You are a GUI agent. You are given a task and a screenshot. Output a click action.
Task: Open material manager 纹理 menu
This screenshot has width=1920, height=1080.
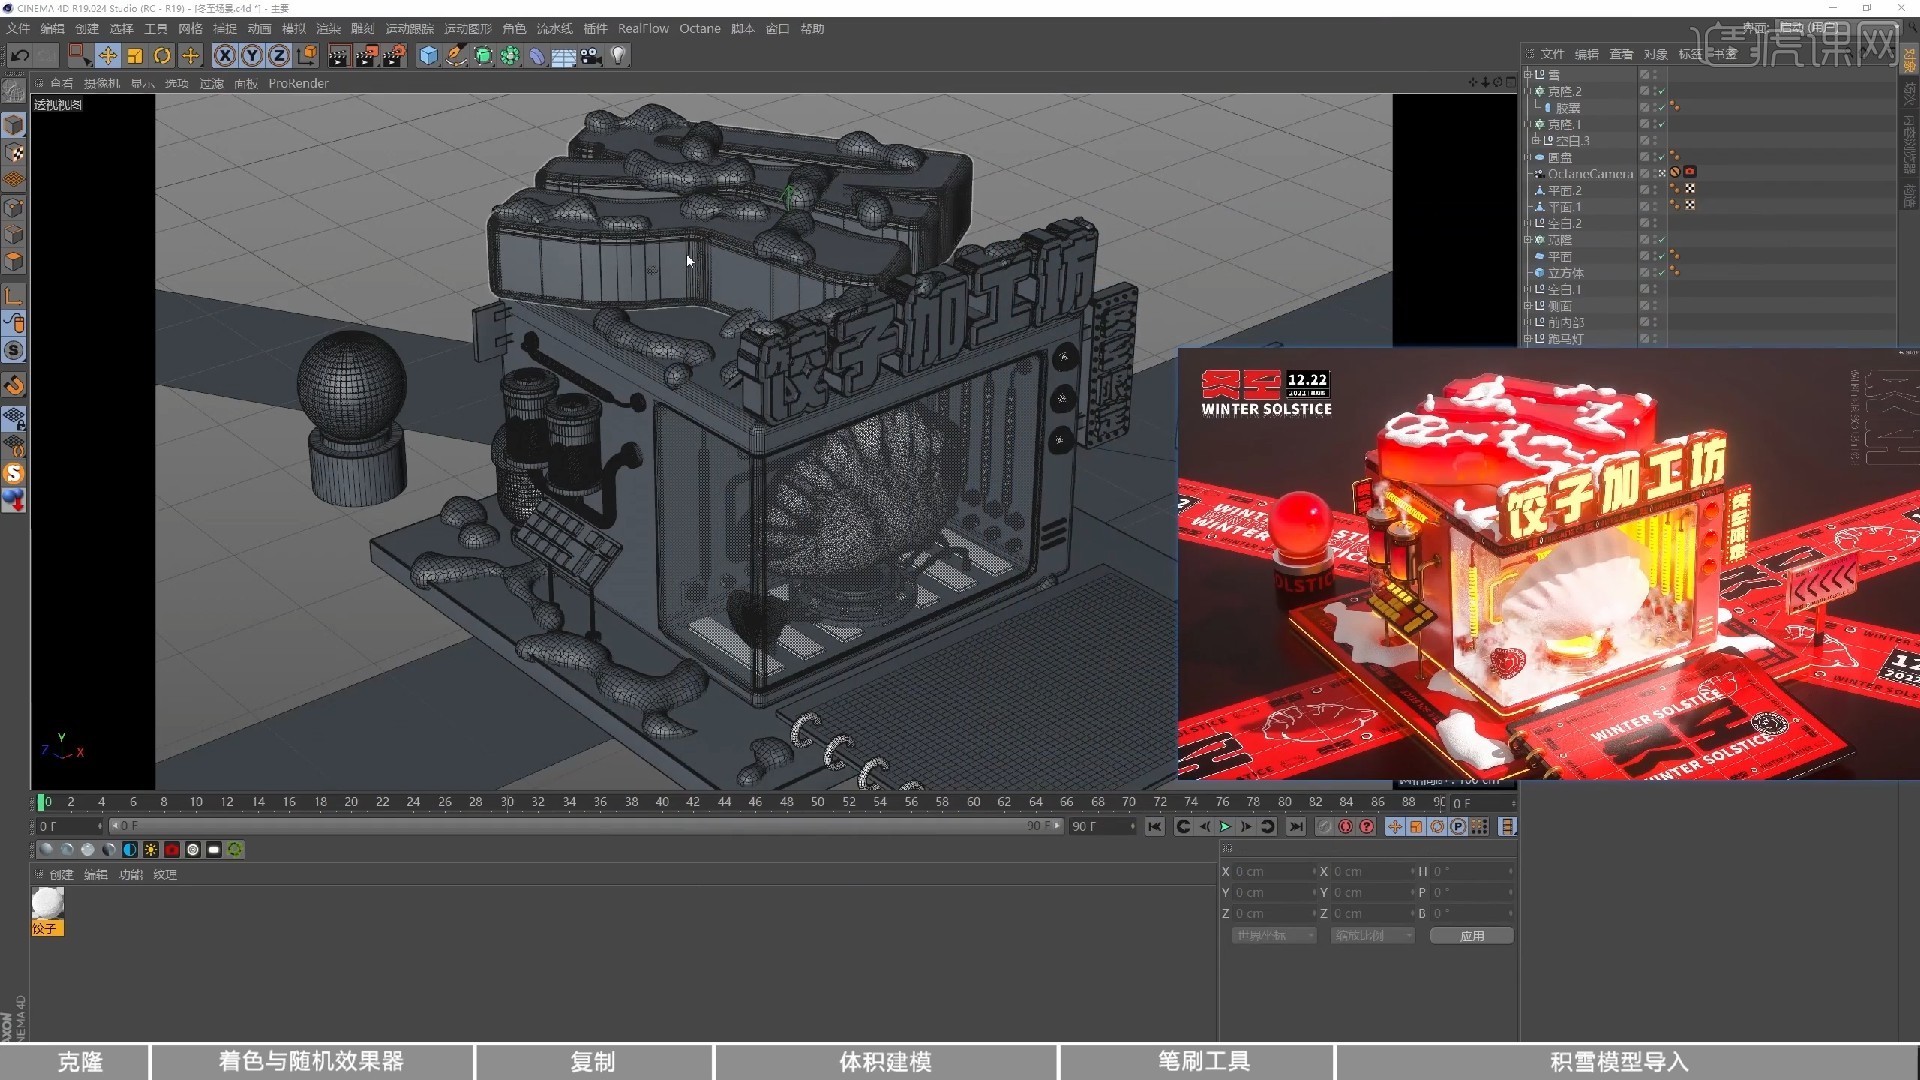[x=165, y=875]
